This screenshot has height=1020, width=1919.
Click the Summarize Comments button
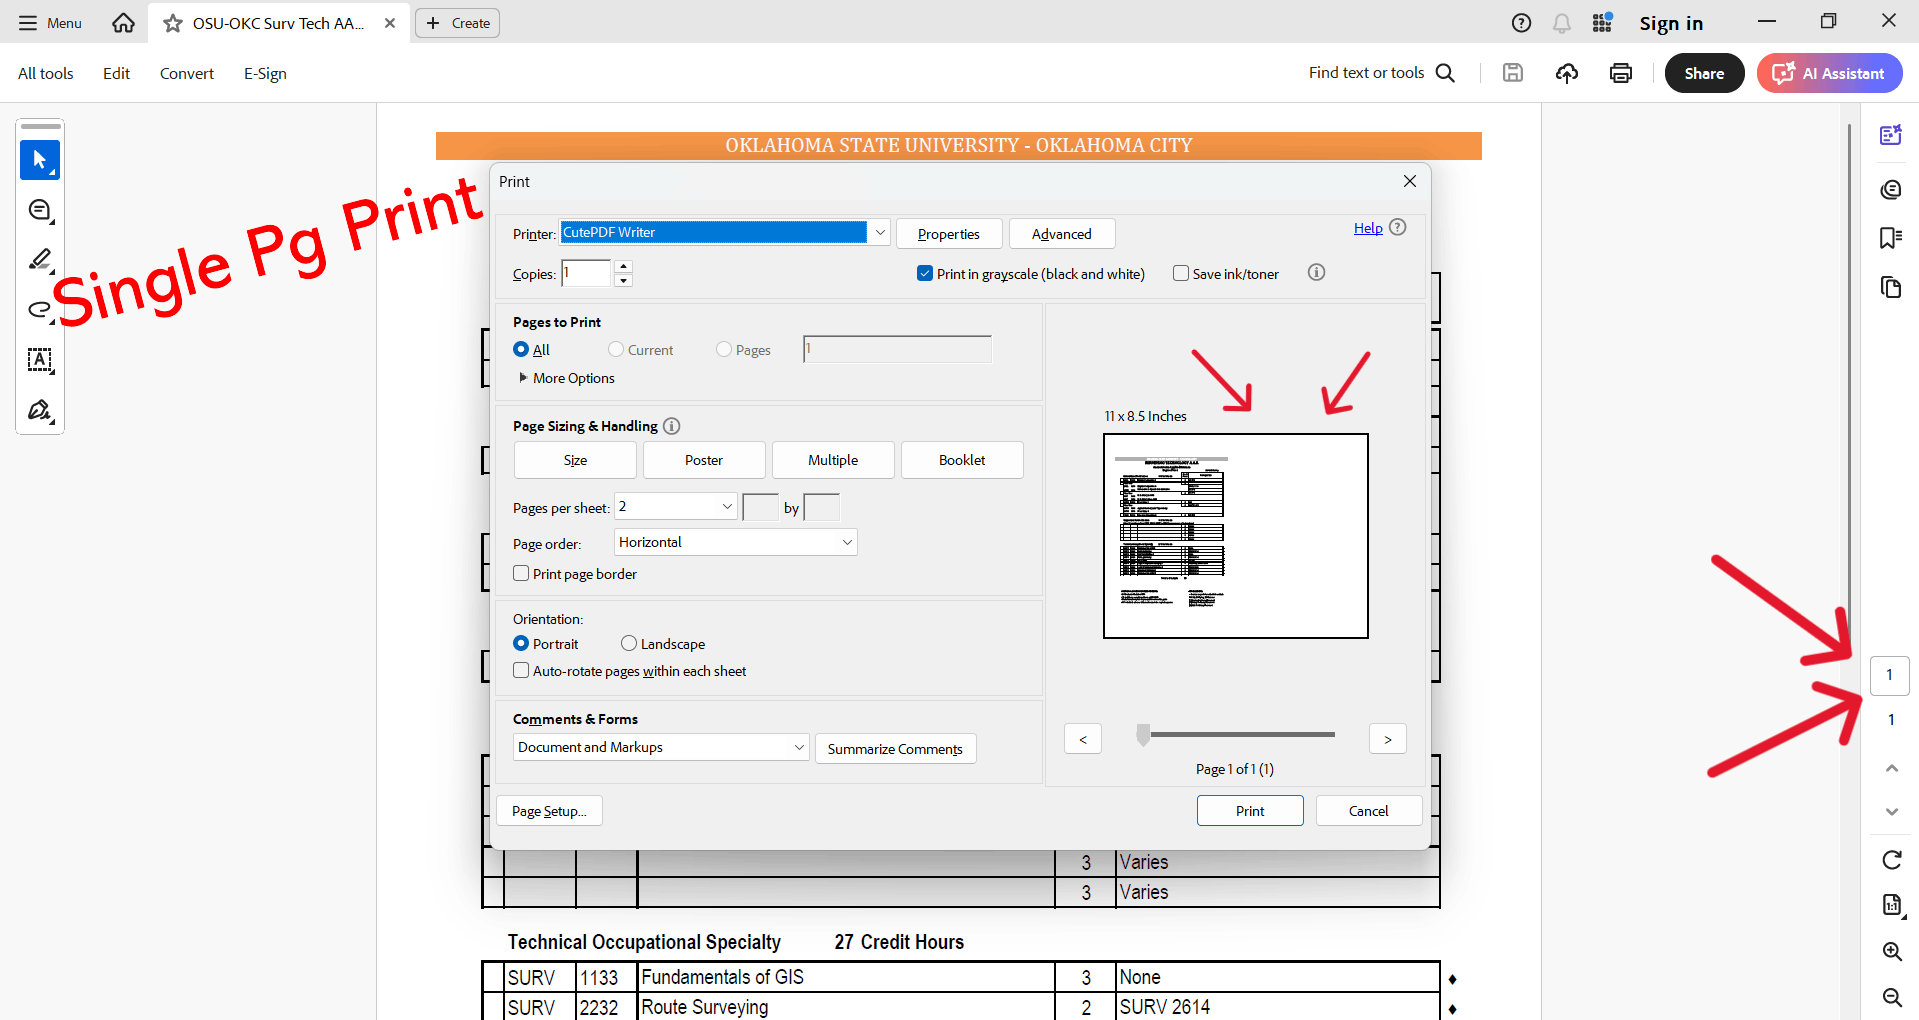tap(895, 747)
